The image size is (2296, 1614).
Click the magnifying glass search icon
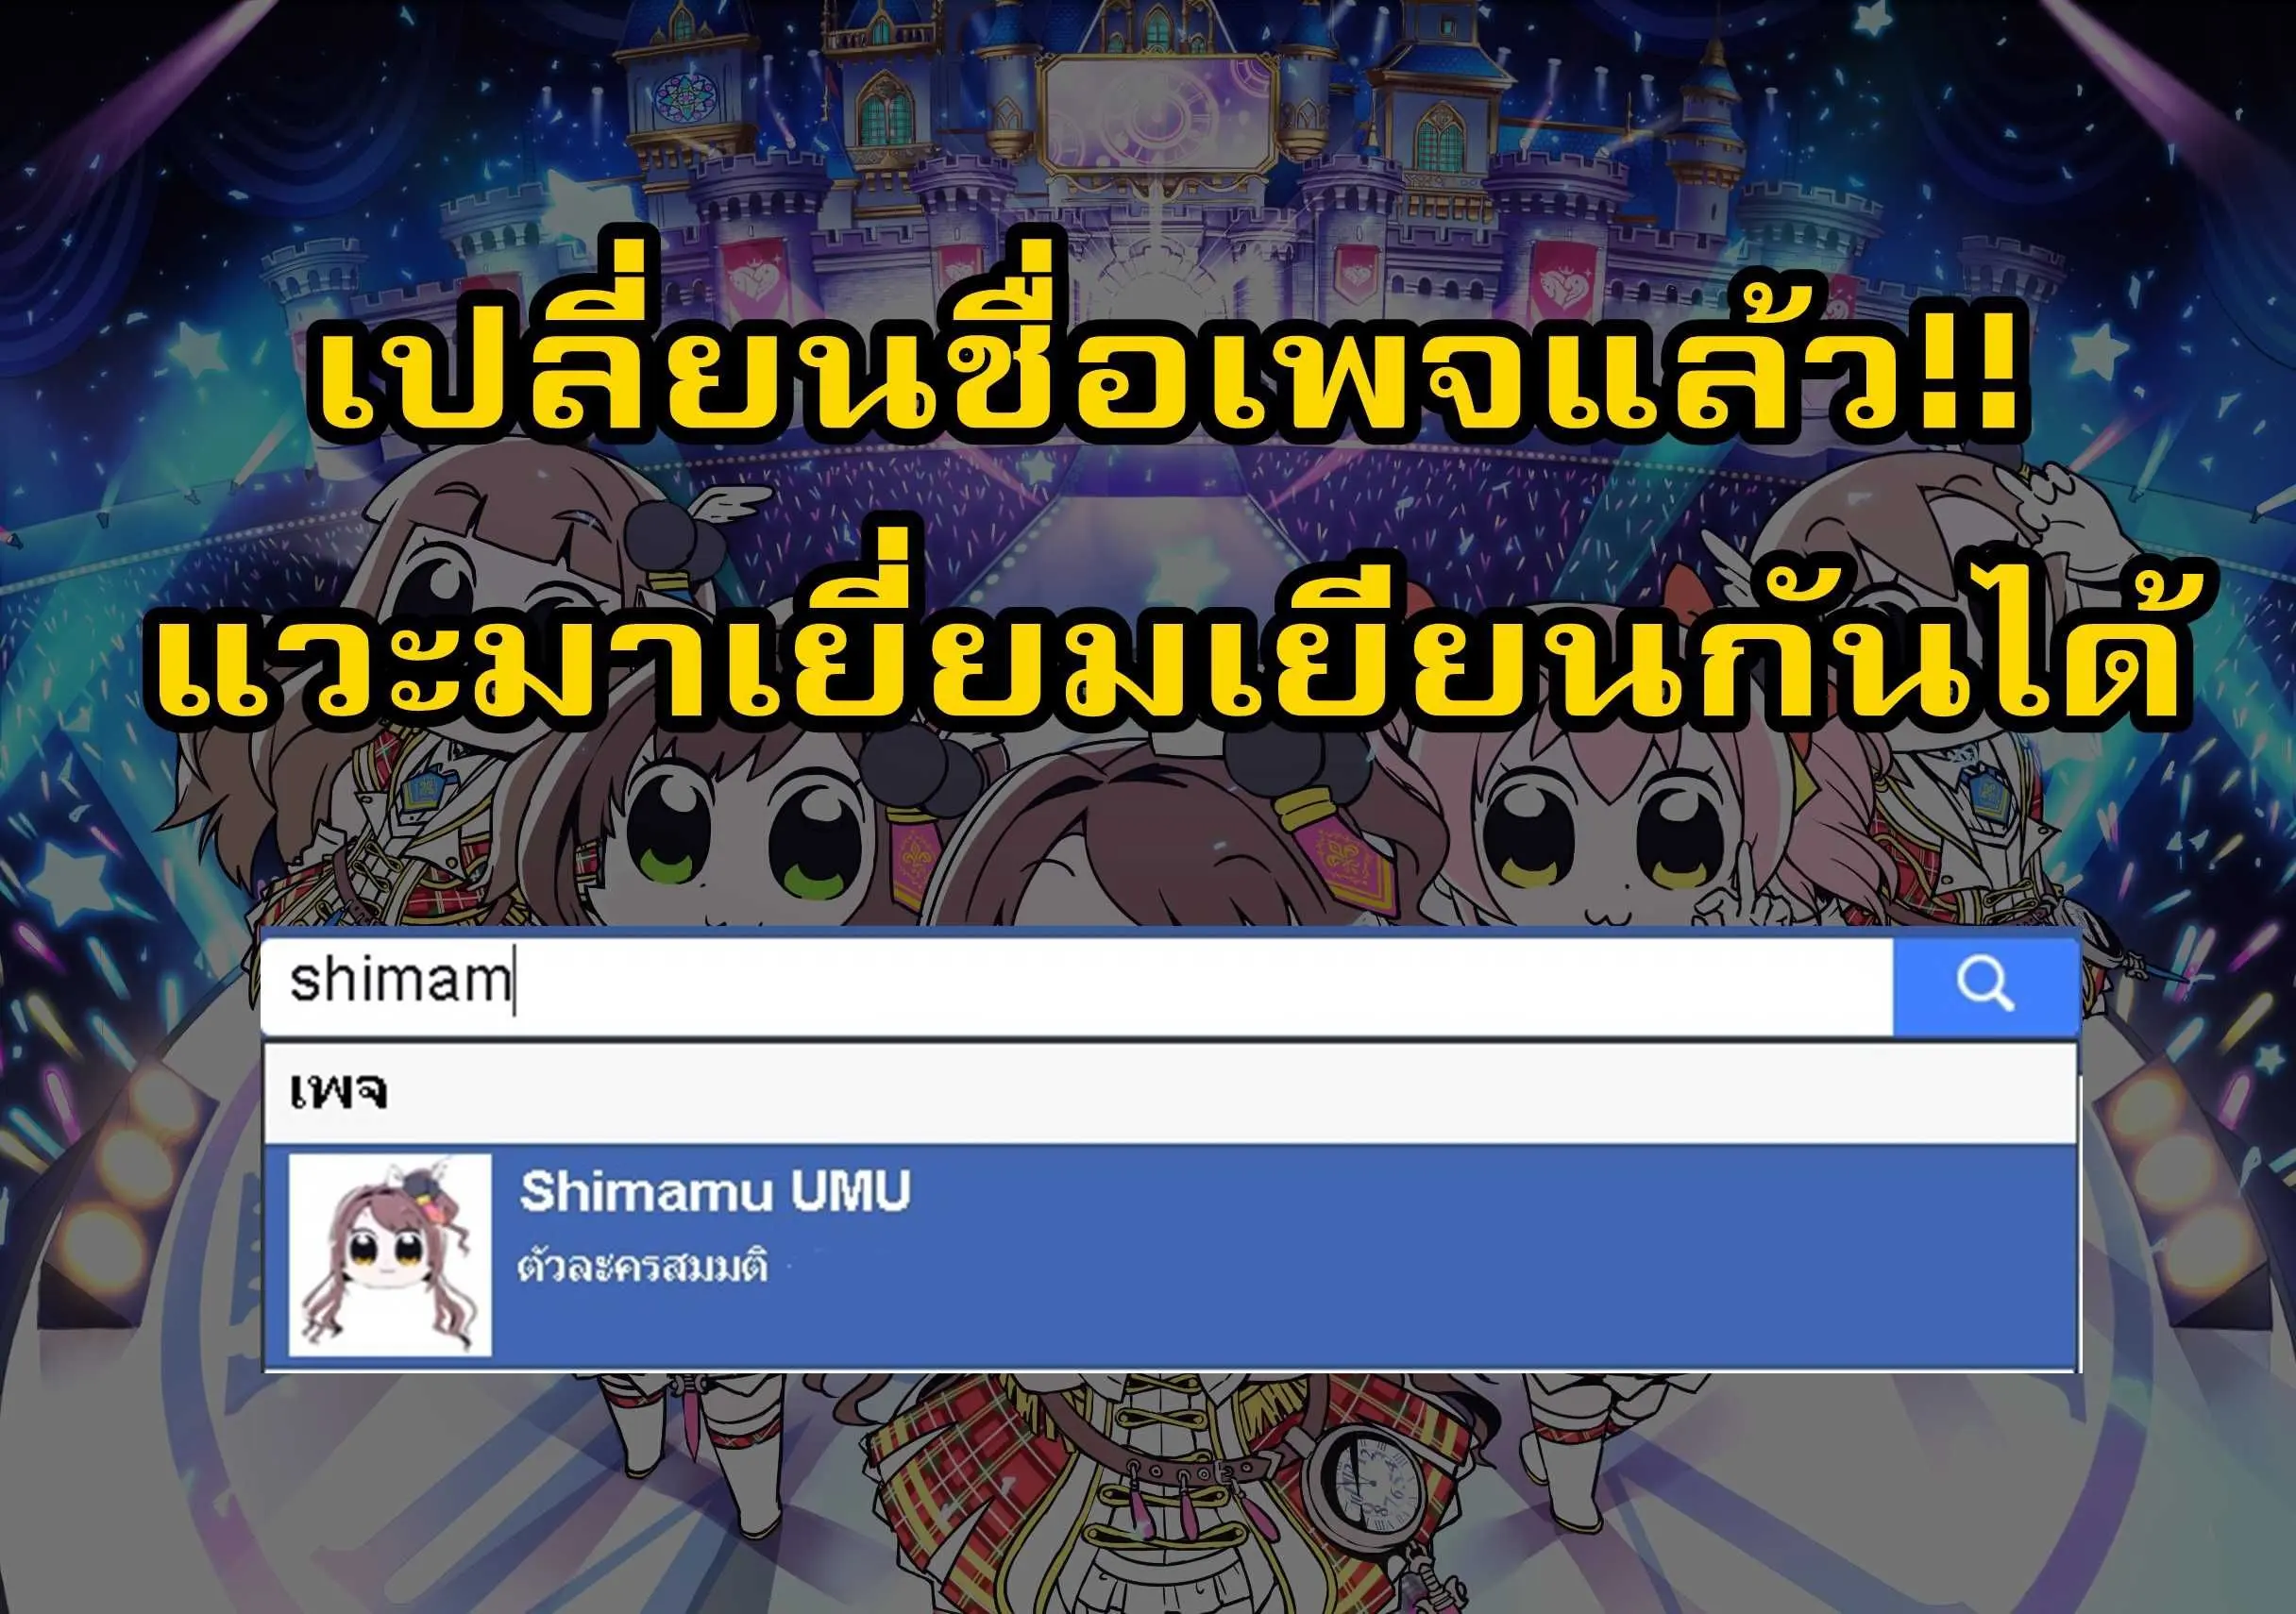pos(1985,984)
